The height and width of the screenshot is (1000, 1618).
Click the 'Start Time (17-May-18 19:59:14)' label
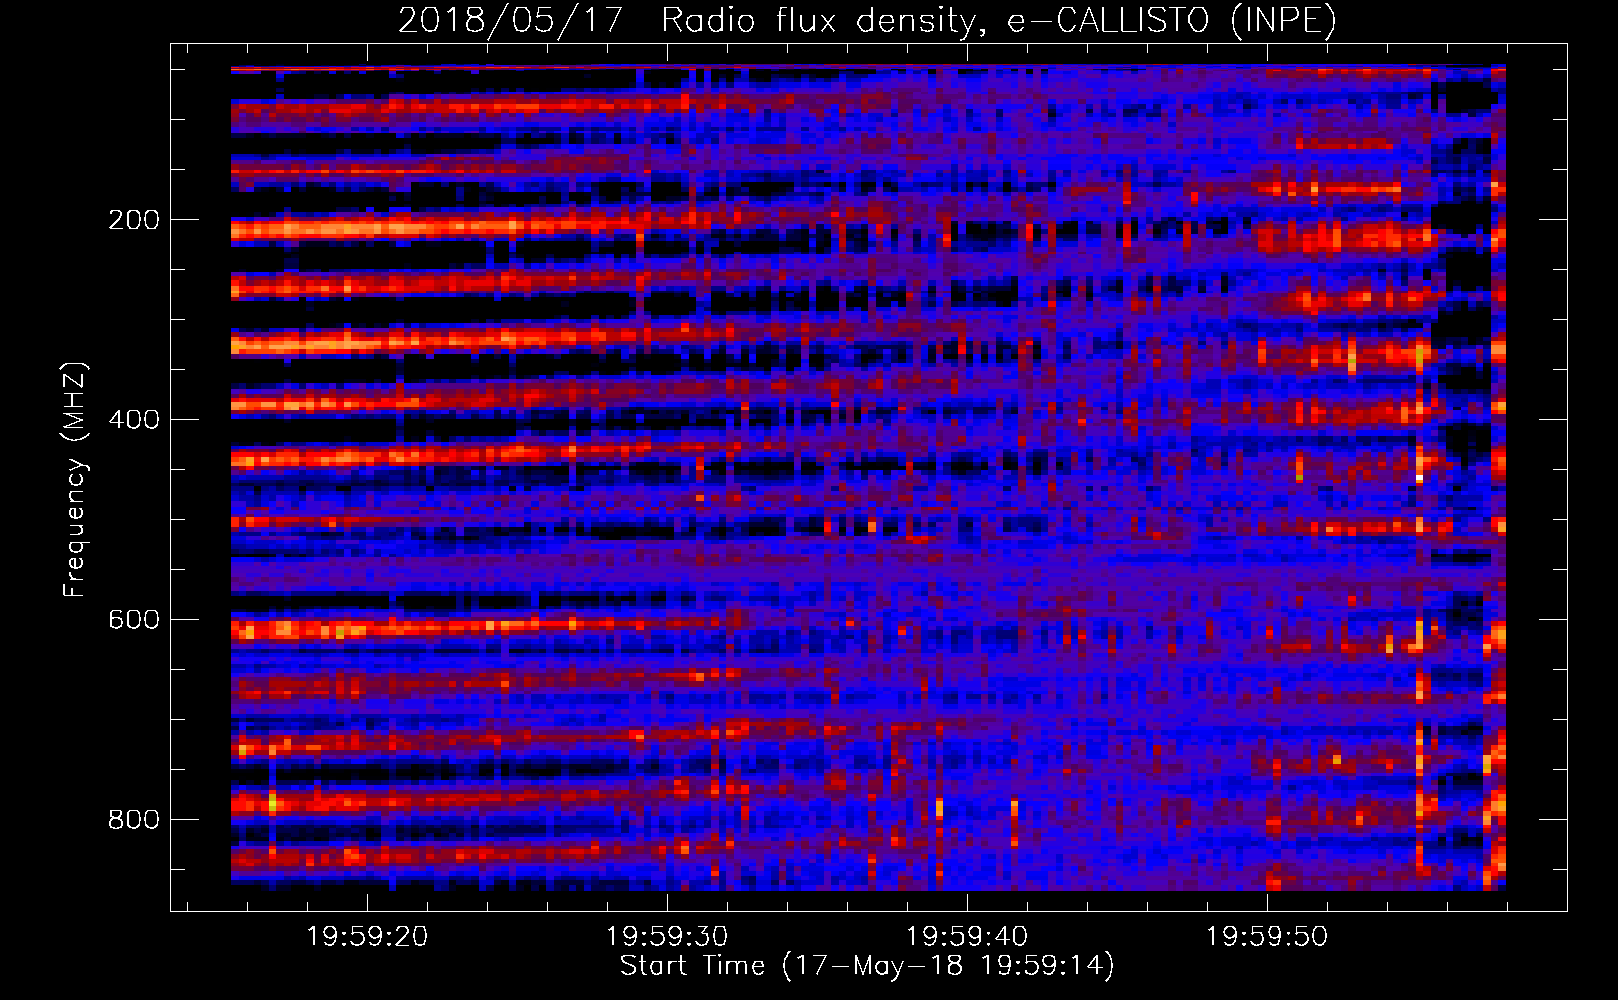(867, 966)
